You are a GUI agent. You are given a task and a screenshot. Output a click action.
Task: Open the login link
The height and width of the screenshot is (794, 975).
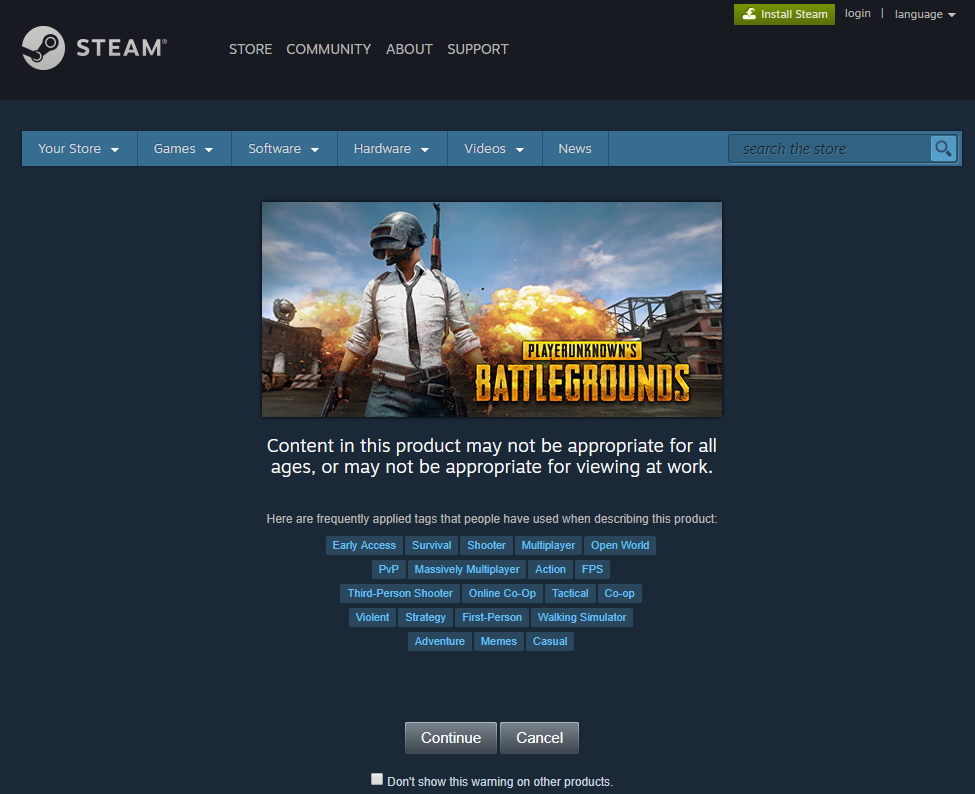(857, 13)
